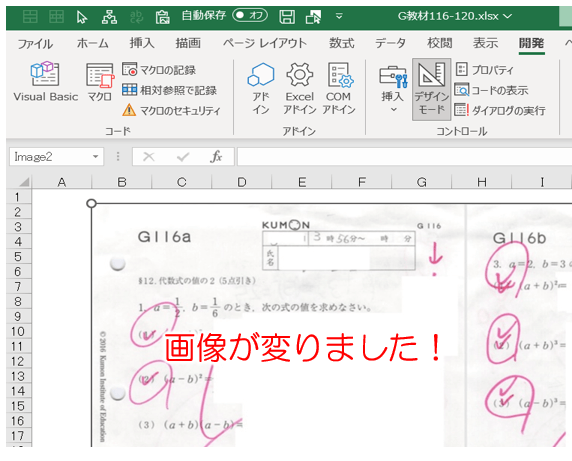Viewport: 572px width, 461px height.
Task: Select column A header
Action: pos(62,182)
